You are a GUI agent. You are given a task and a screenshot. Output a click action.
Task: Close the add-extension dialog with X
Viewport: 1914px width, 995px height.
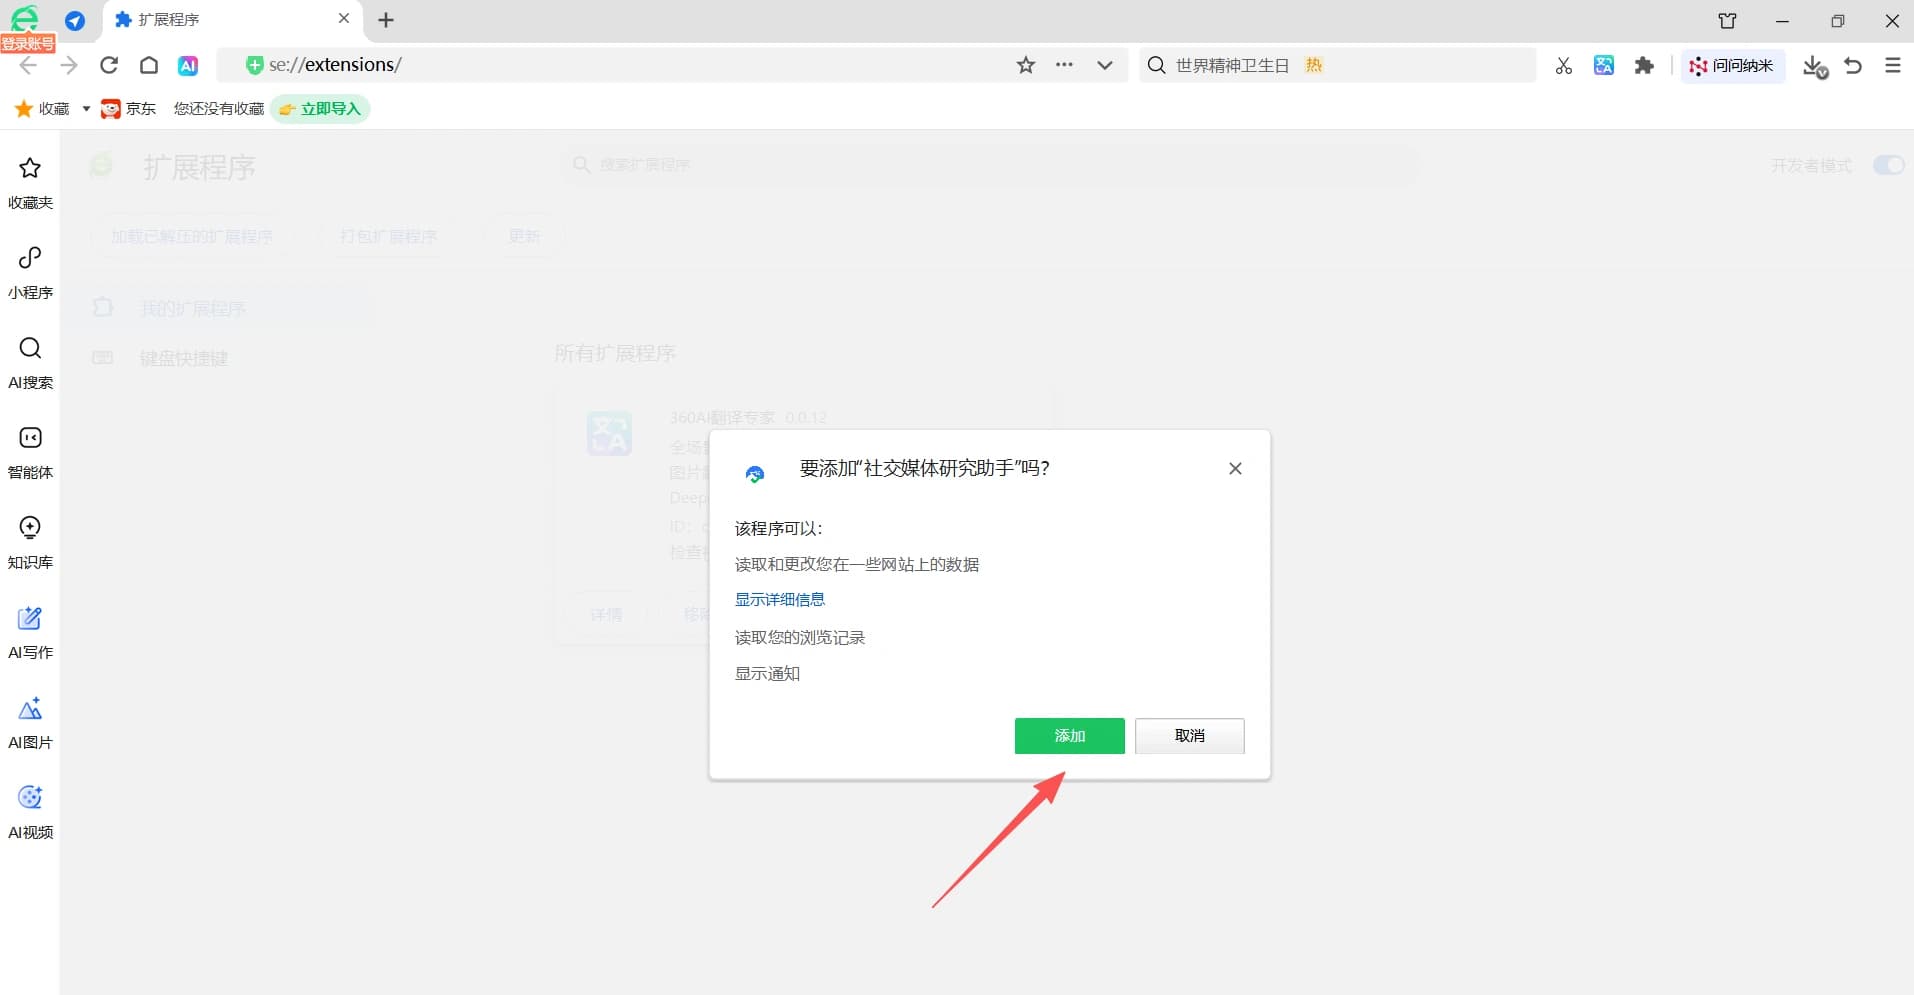[x=1235, y=469]
